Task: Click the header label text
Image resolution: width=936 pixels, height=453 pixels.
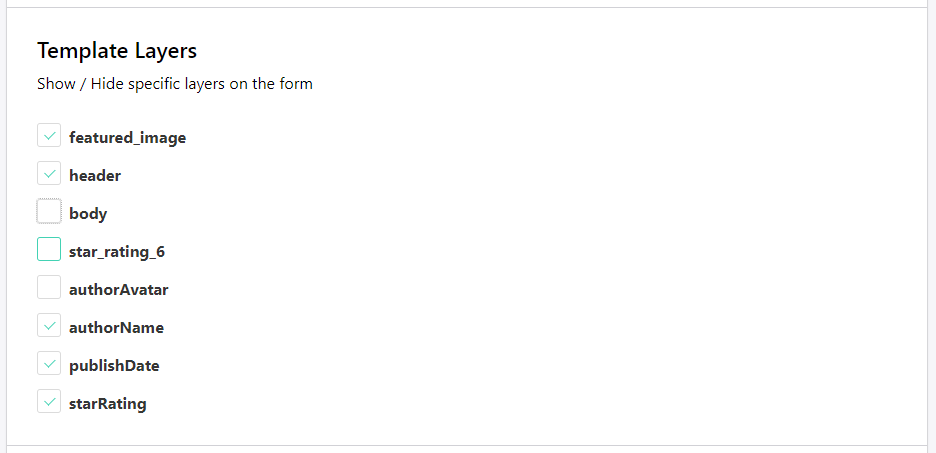Action: 95,176
